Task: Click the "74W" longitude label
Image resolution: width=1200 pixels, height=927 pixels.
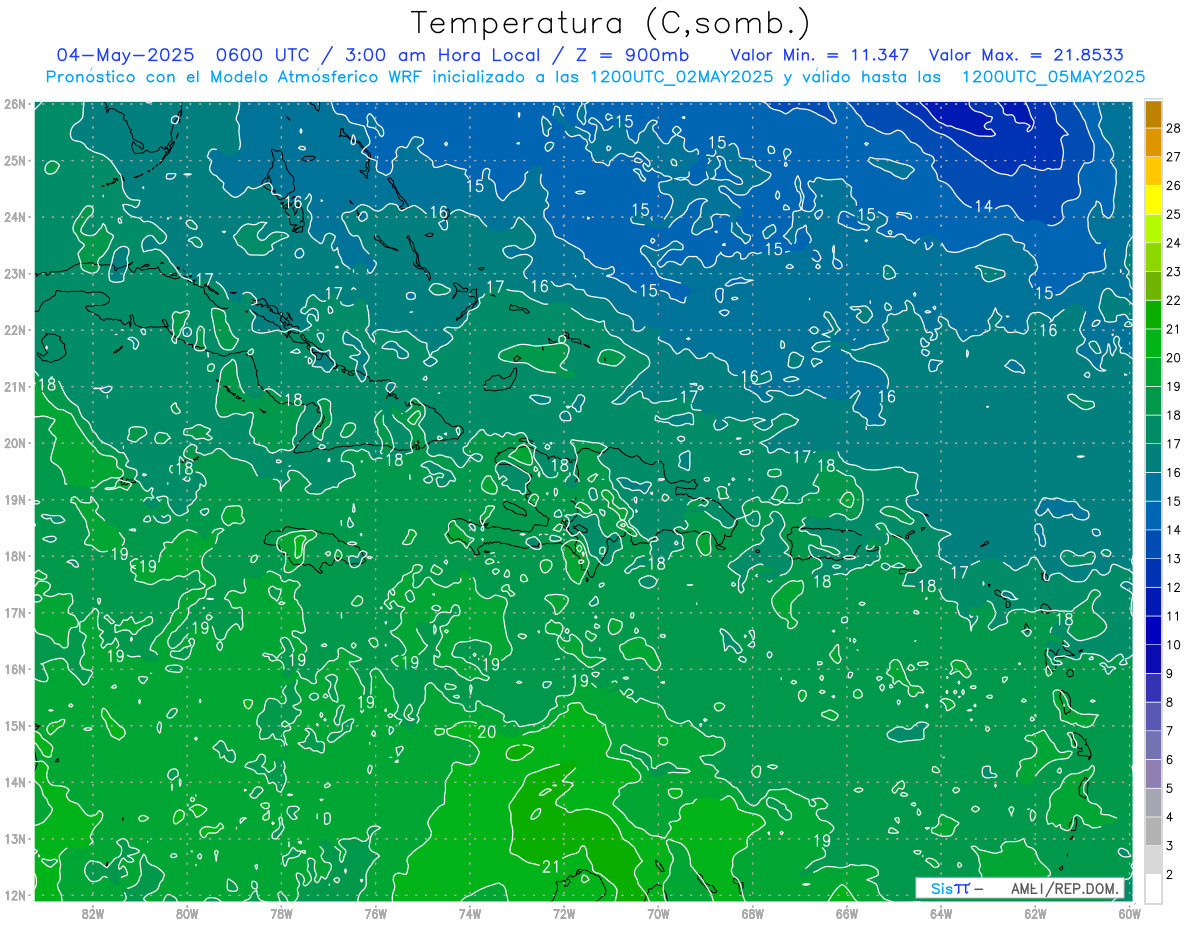Action: pyautogui.click(x=470, y=912)
